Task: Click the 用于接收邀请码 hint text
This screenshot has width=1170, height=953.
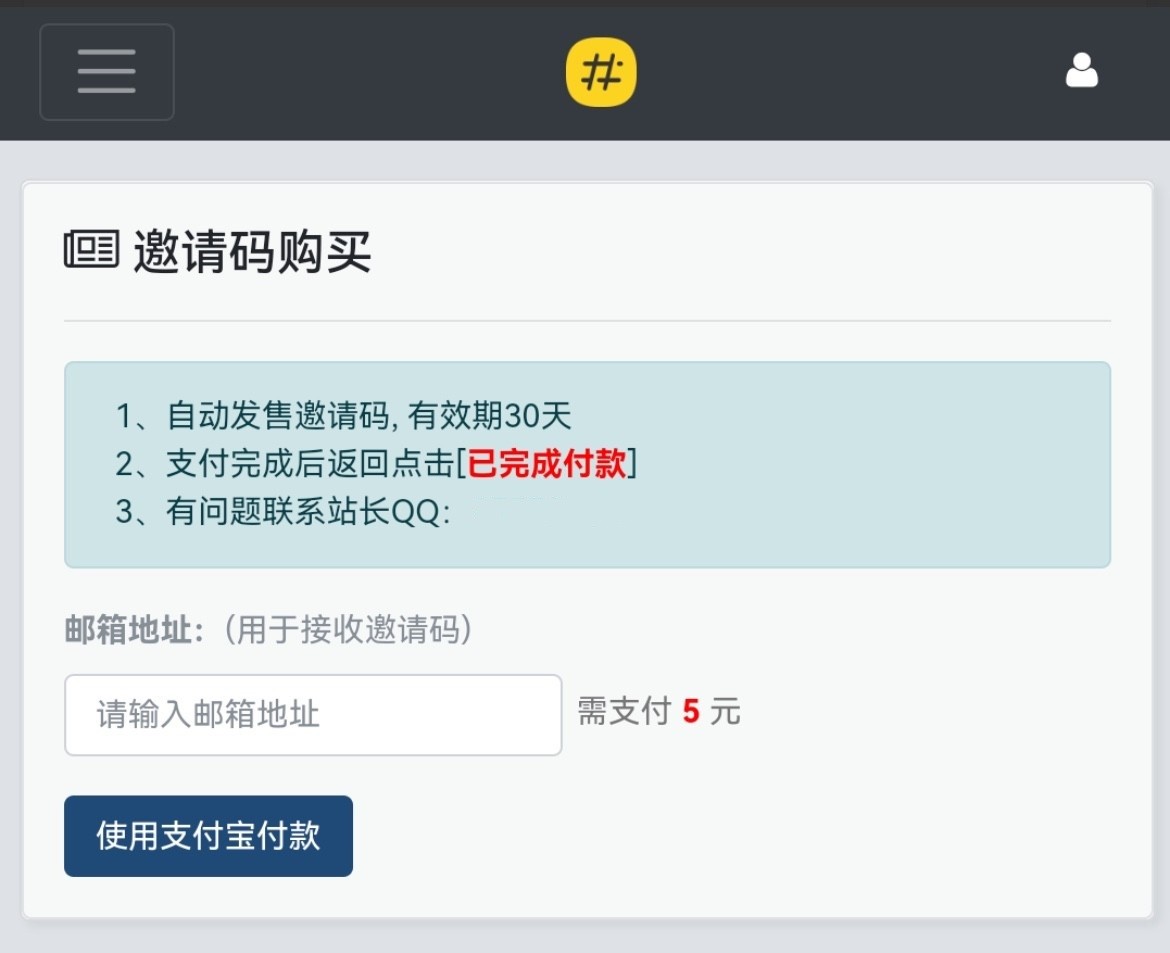Action: 347,630
